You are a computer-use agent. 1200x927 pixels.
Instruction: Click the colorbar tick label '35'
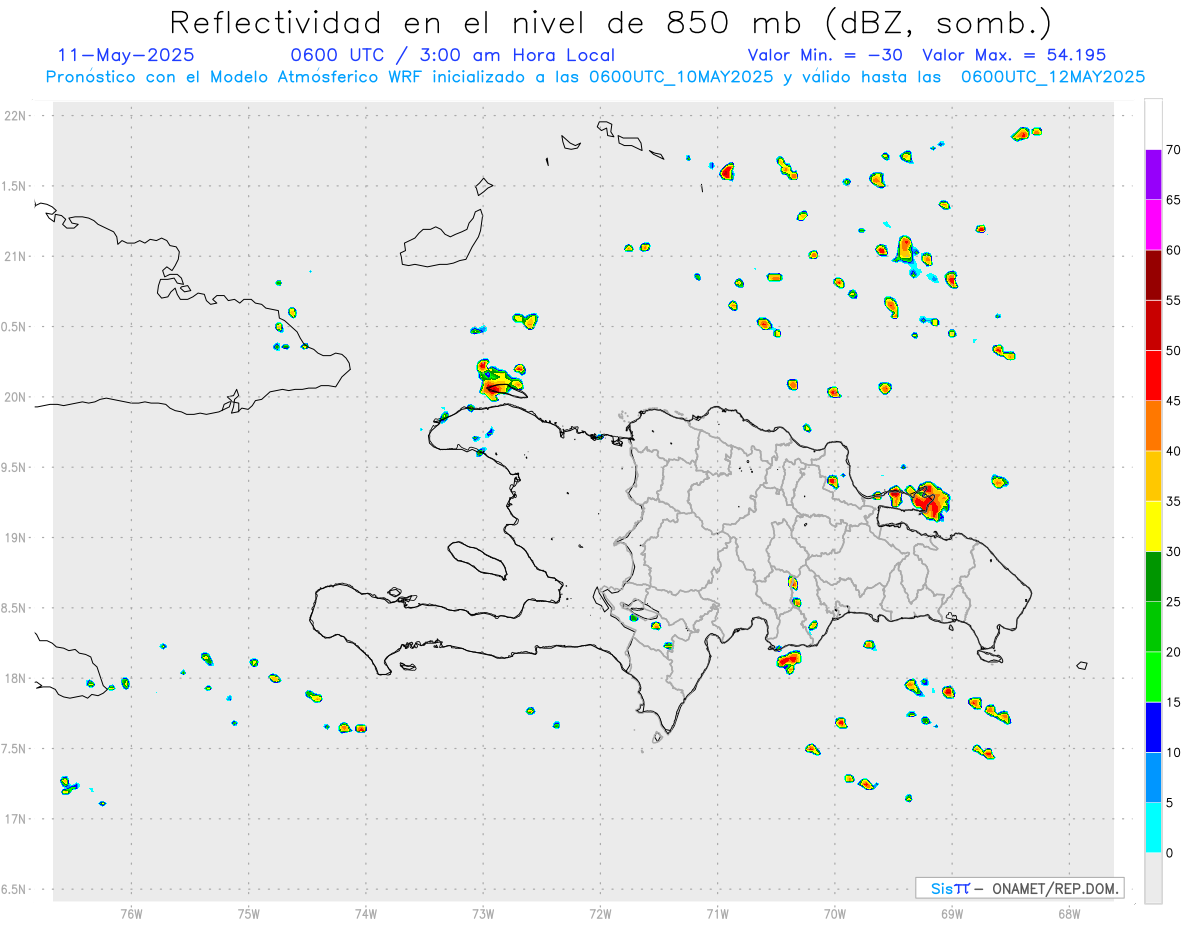[x=1173, y=501]
